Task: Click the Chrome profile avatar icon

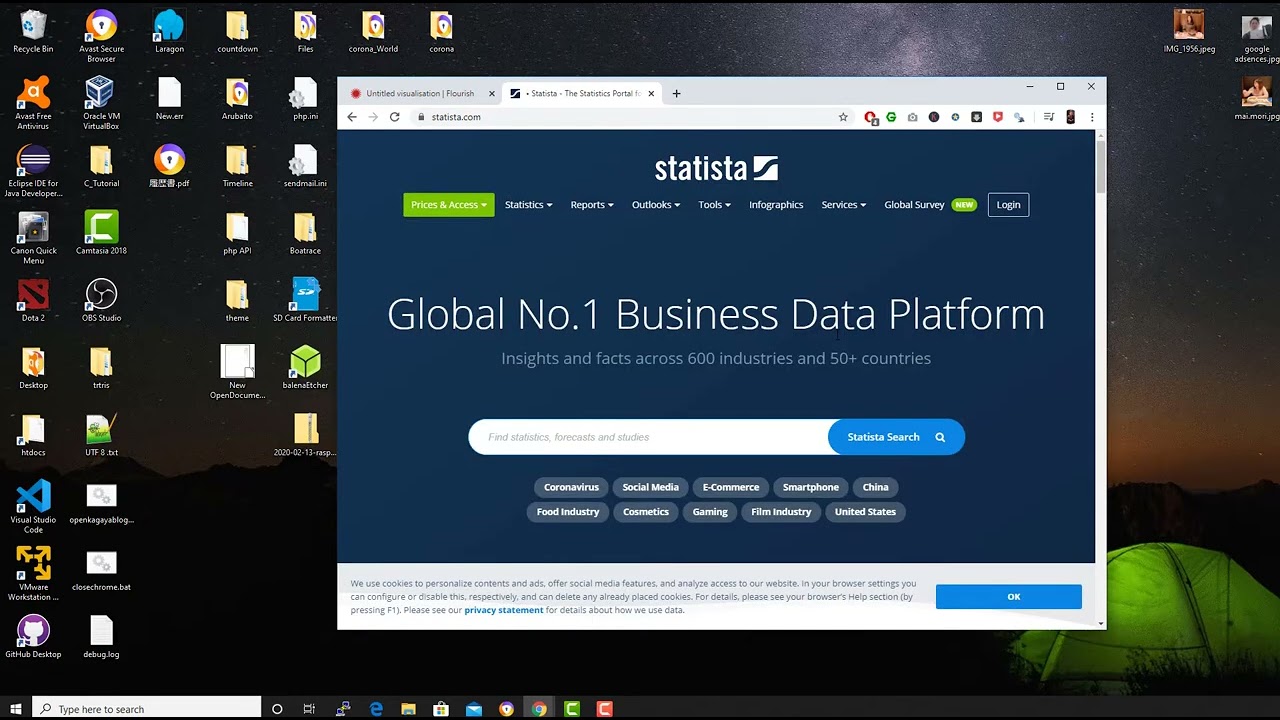Action: [1070, 117]
